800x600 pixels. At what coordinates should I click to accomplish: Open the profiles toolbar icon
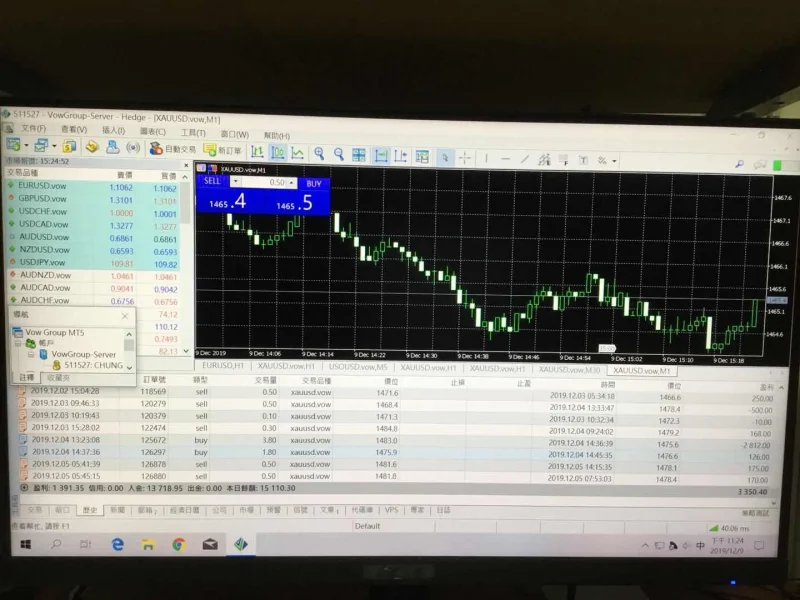tap(41, 145)
